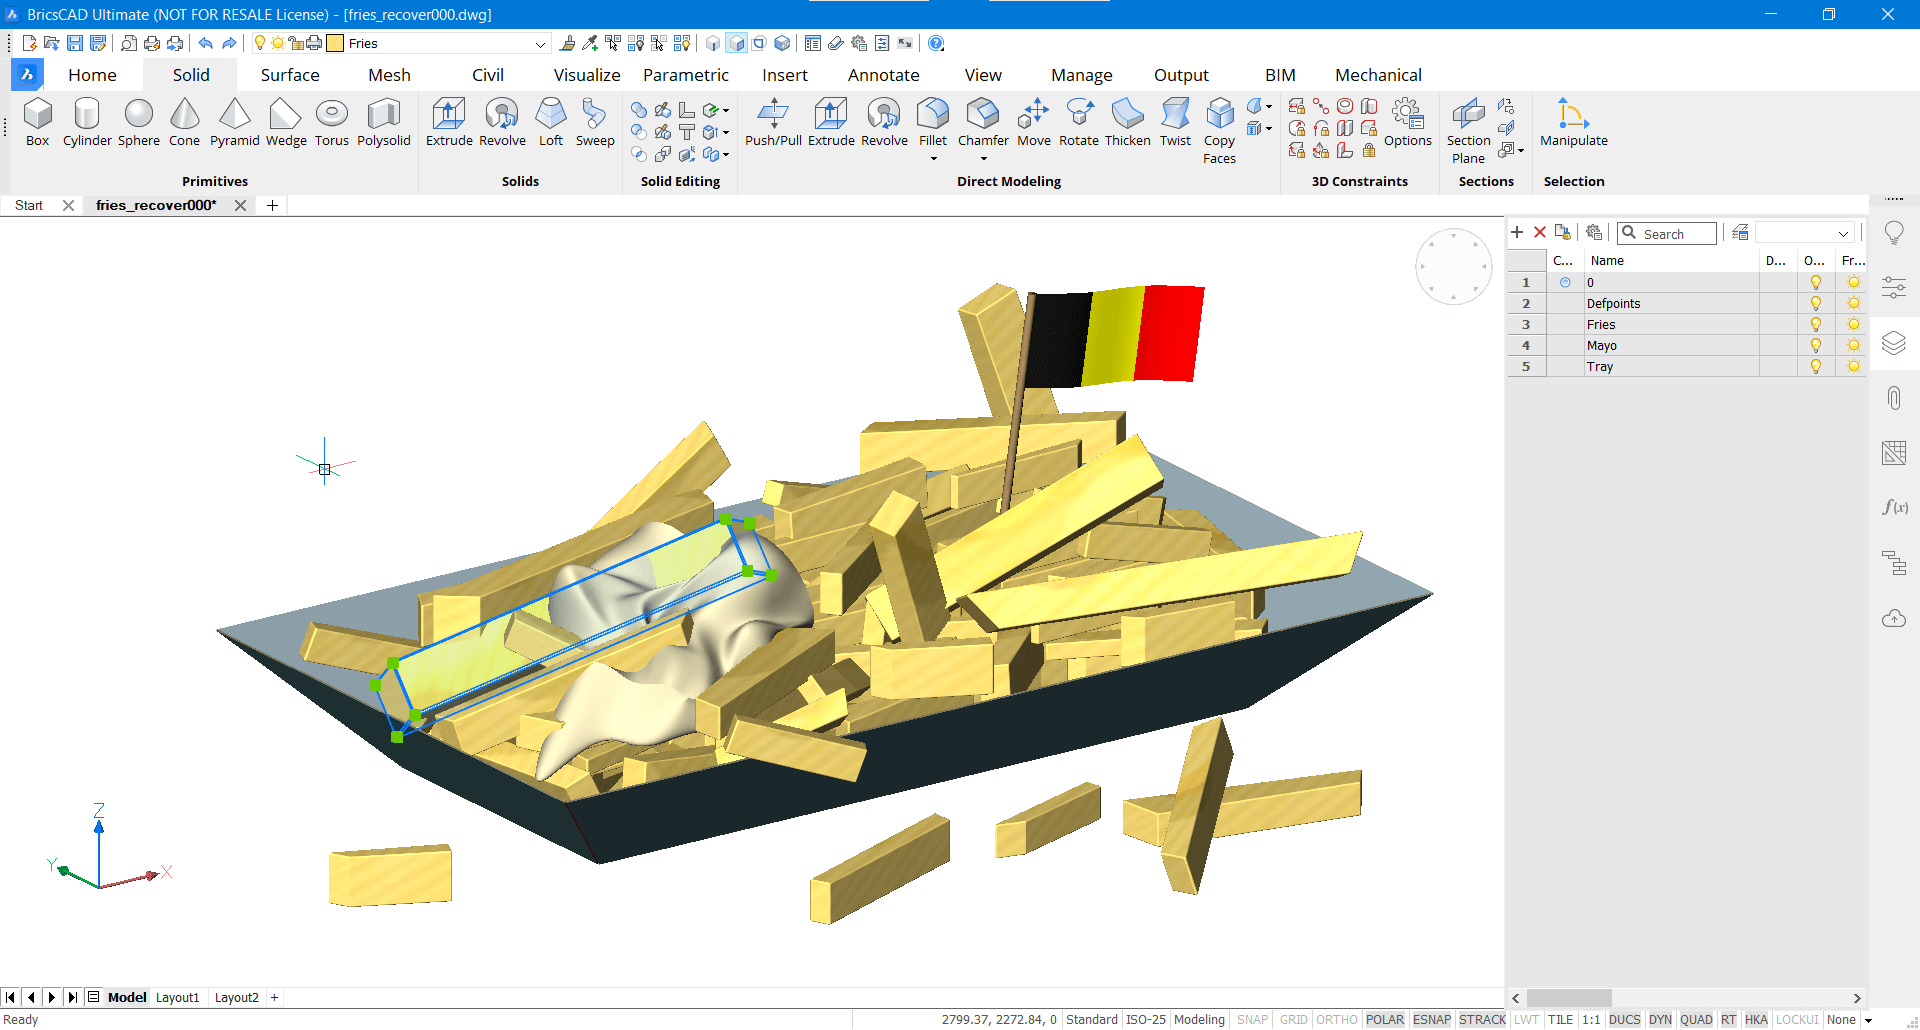Select layer 0 row name
1920x1030 pixels.
1590,282
